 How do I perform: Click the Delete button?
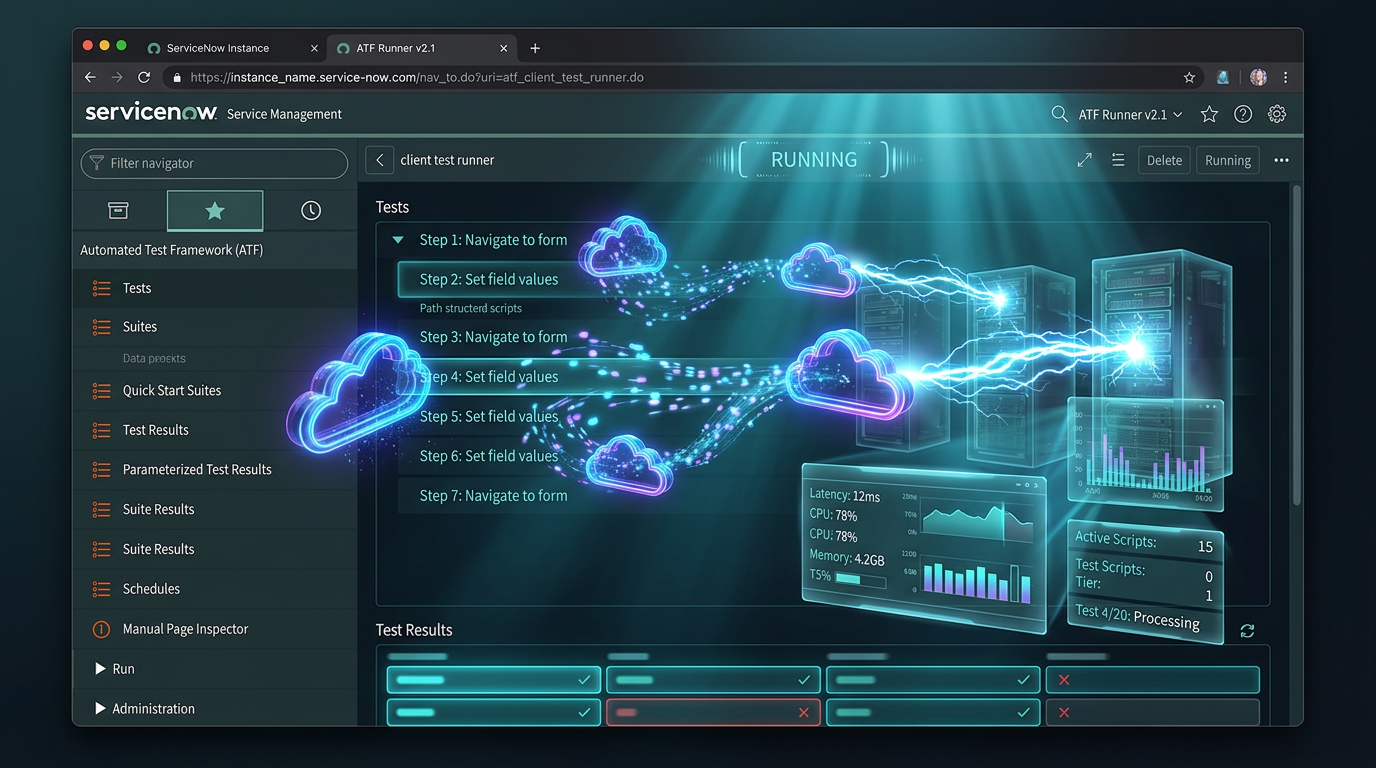[1164, 160]
